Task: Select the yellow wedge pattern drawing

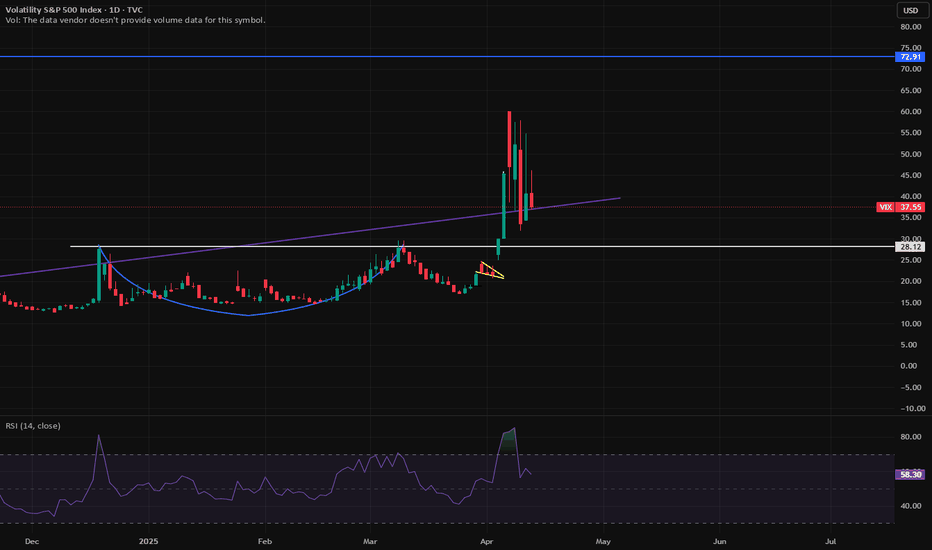Action: click(x=490, y=271)
